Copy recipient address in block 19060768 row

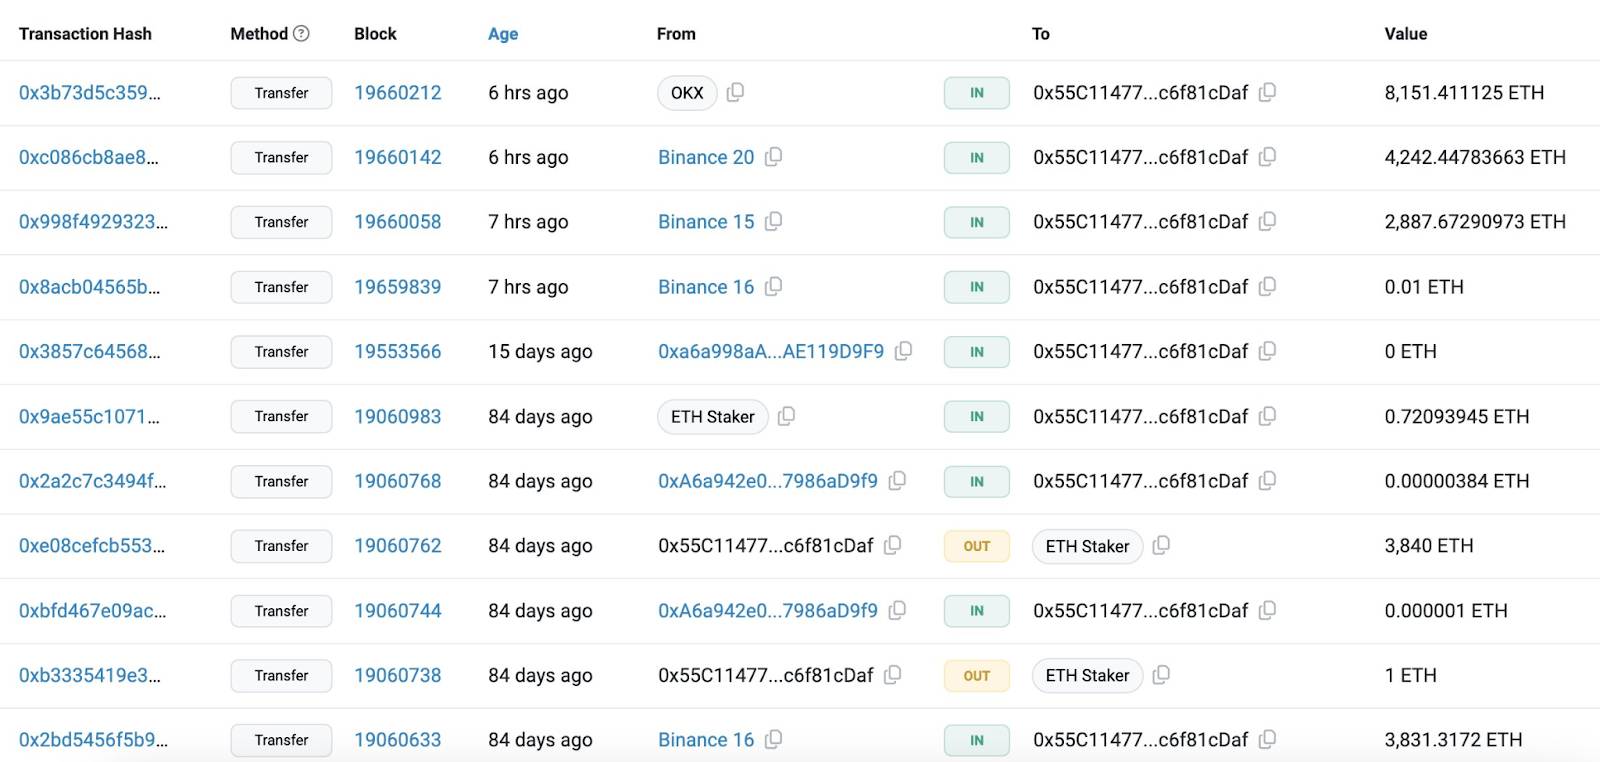pyautogui.click(x=1267, y=481)
